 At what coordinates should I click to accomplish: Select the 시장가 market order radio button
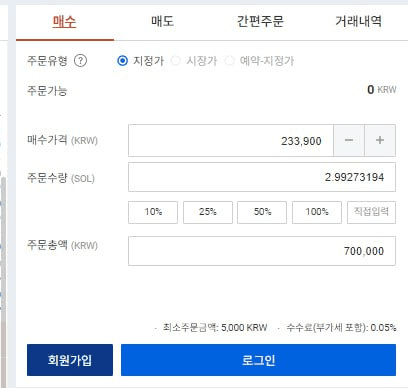pos(175,61)
